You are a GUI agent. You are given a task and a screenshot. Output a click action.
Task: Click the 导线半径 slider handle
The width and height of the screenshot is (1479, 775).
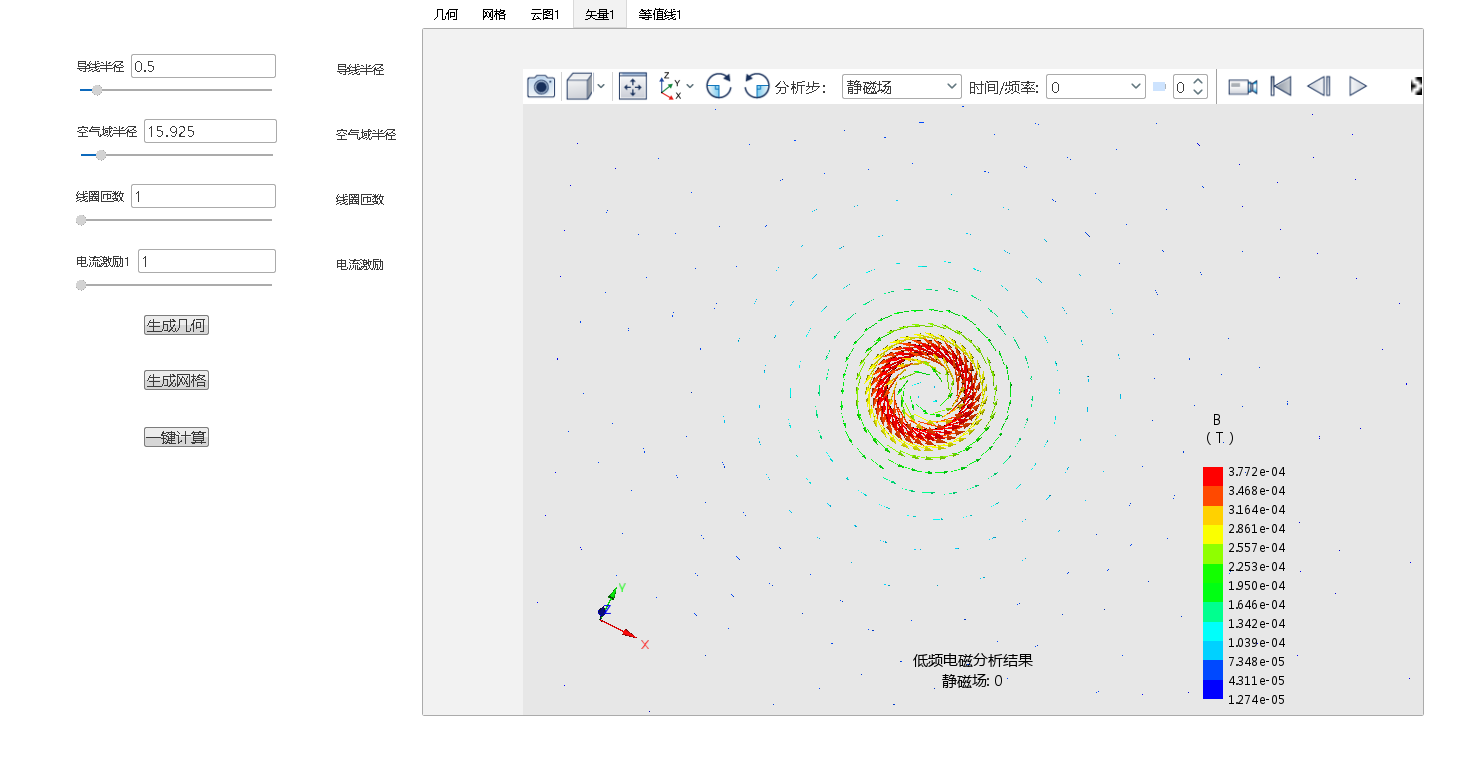(x=97, y=90)
